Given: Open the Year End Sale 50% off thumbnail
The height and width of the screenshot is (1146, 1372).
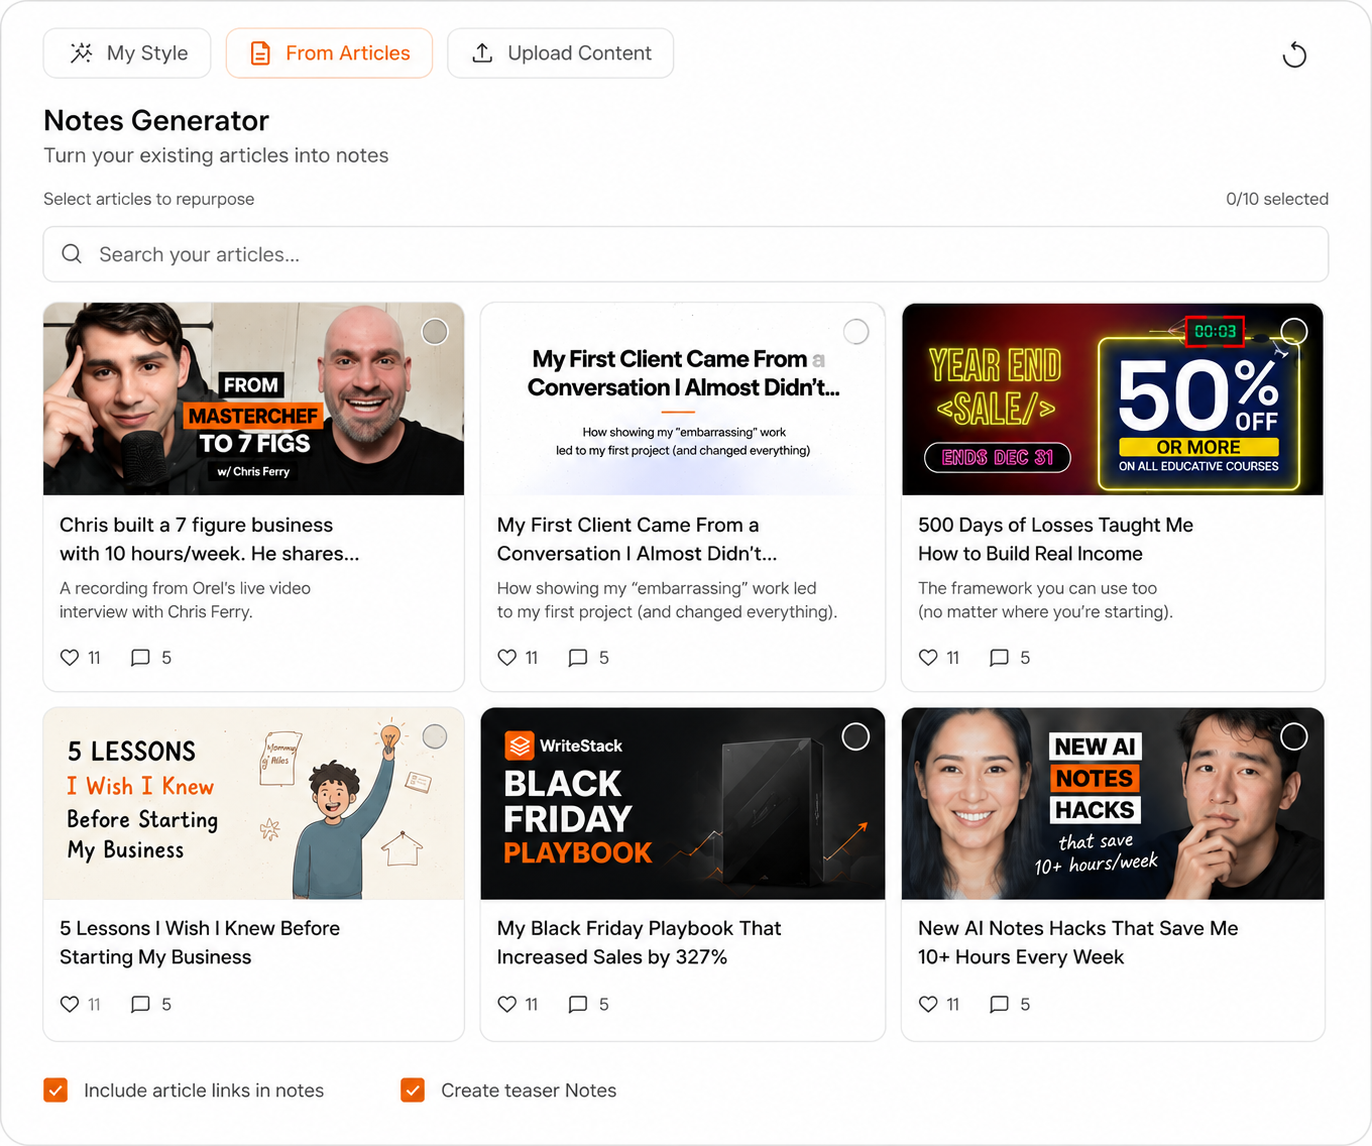Looking at the screenshot, I should coord(1113,399).
